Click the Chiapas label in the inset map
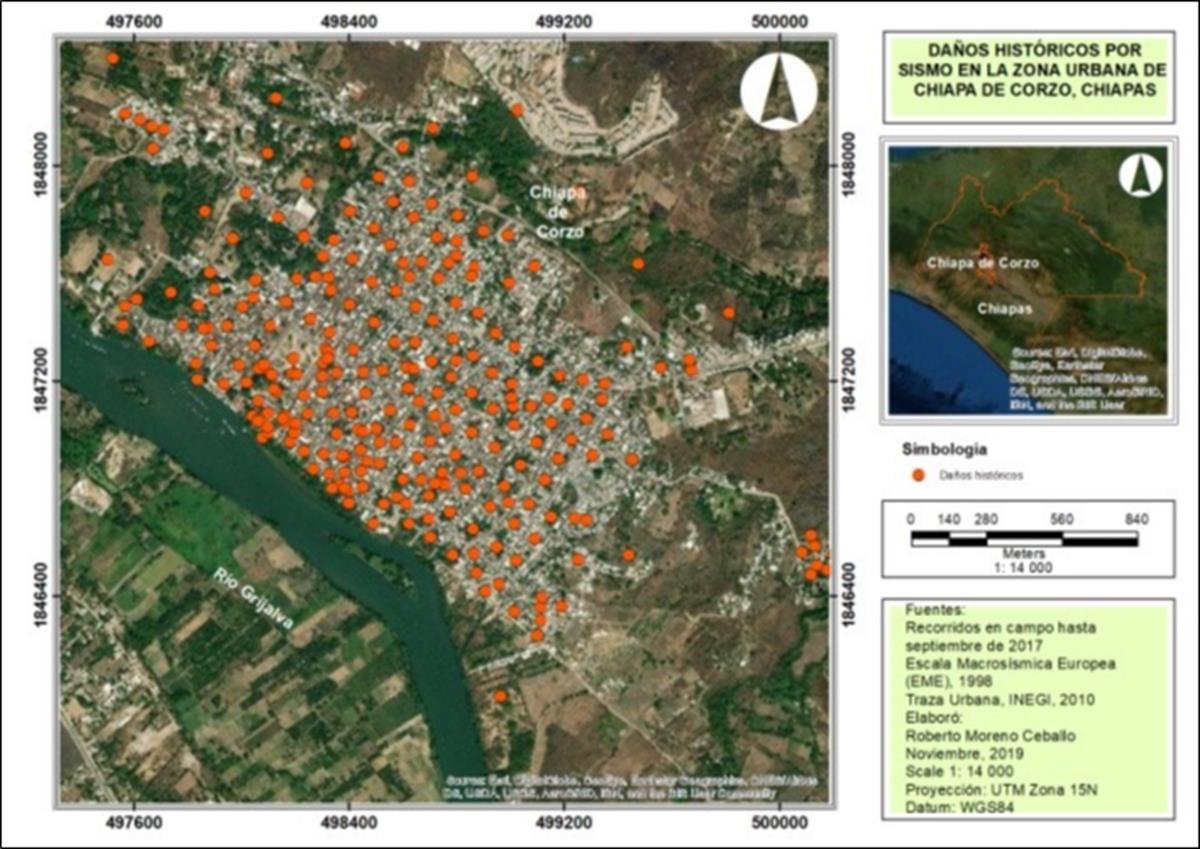1200x849 pixels. (1005, 309)
